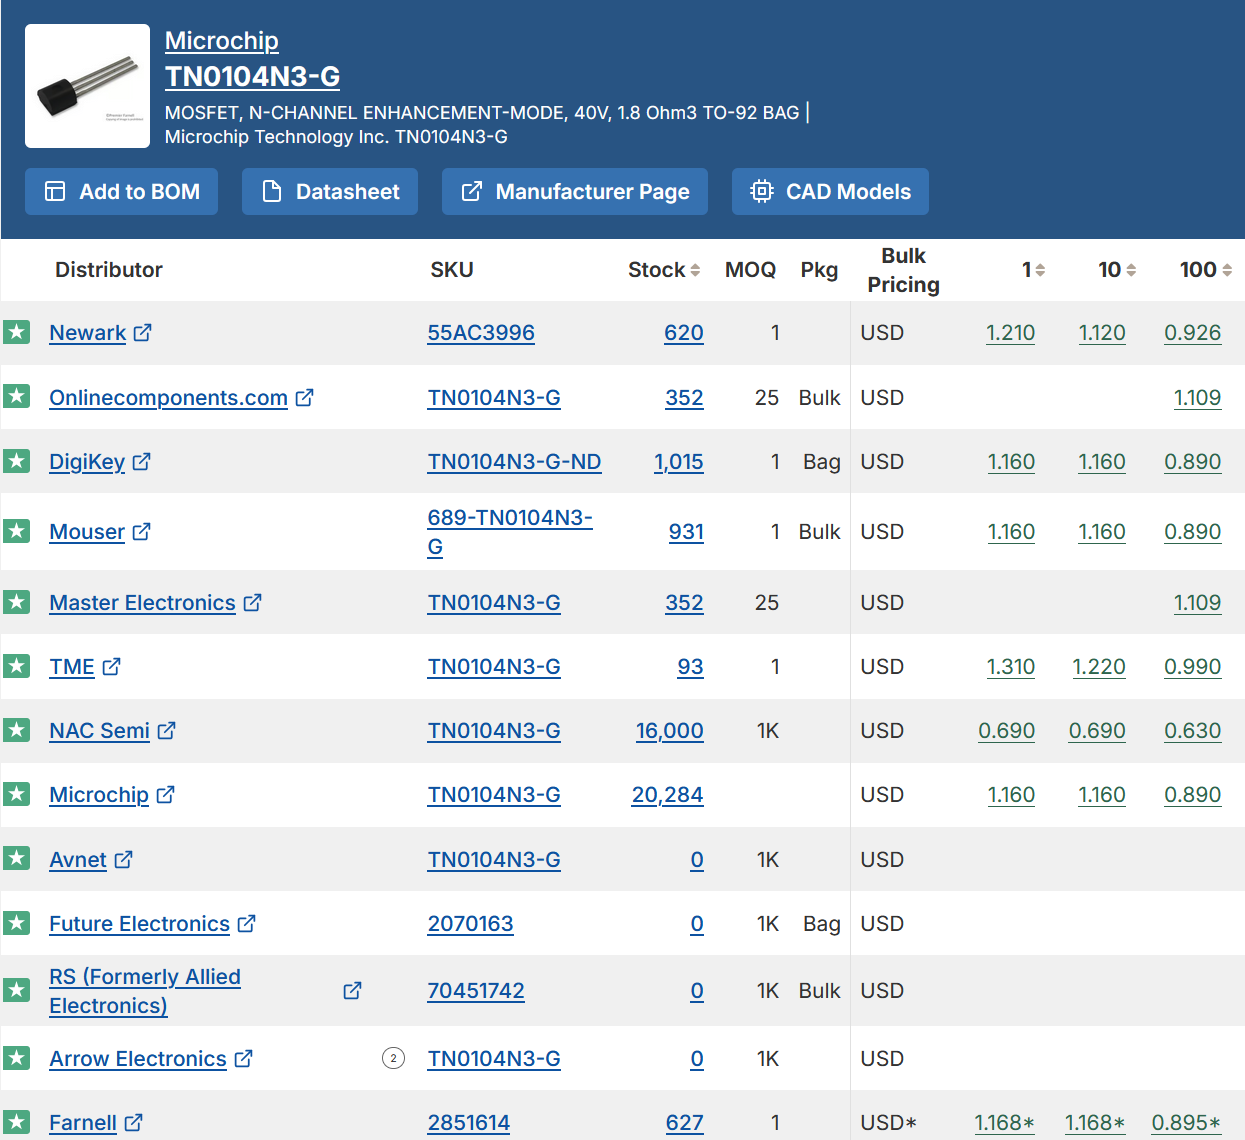1245x1140 pixels.
Task: Open Mouser SKU 689-TN0104N3-G
Action: coord(510,532)
